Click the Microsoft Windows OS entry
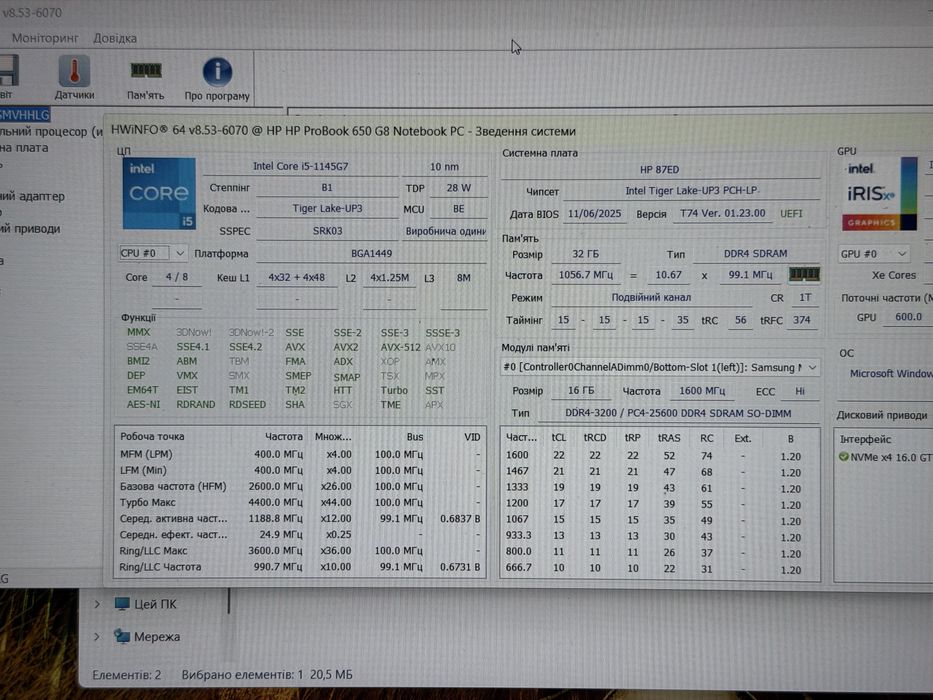This screenshot has height=700, width=933. [891, 374]
